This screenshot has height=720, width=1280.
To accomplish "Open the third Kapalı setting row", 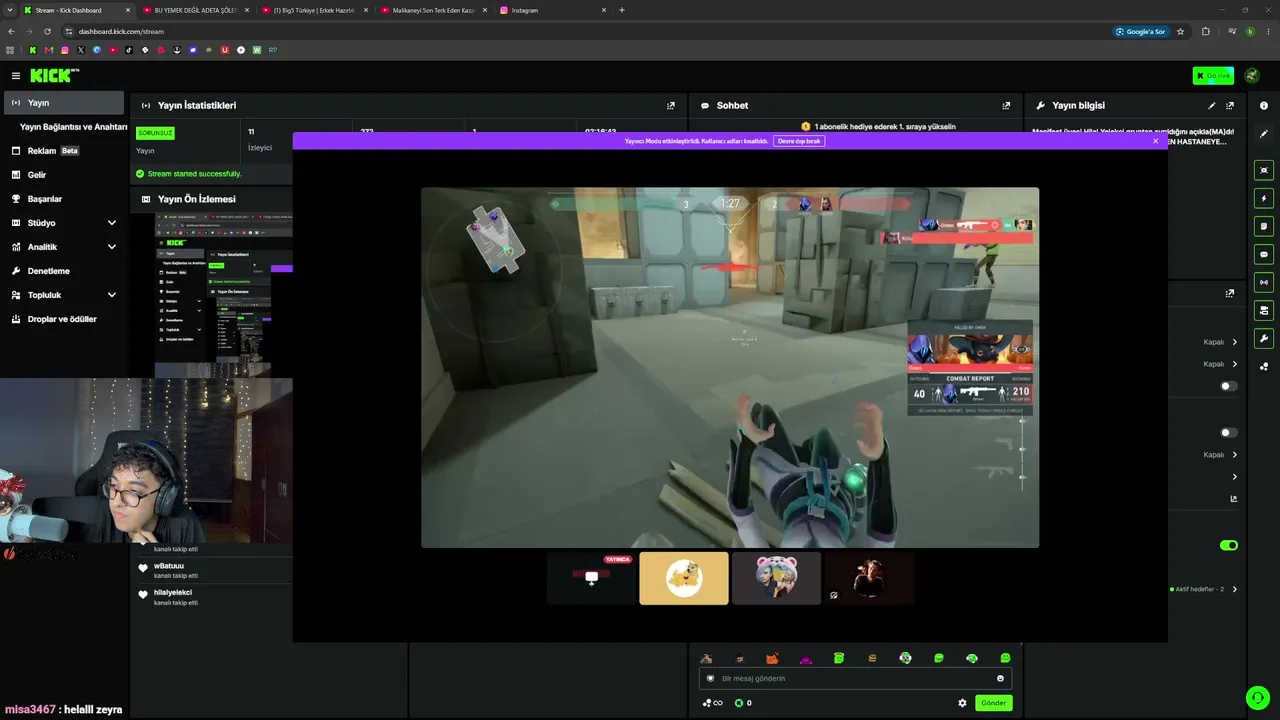I will tap(1220, 455).
